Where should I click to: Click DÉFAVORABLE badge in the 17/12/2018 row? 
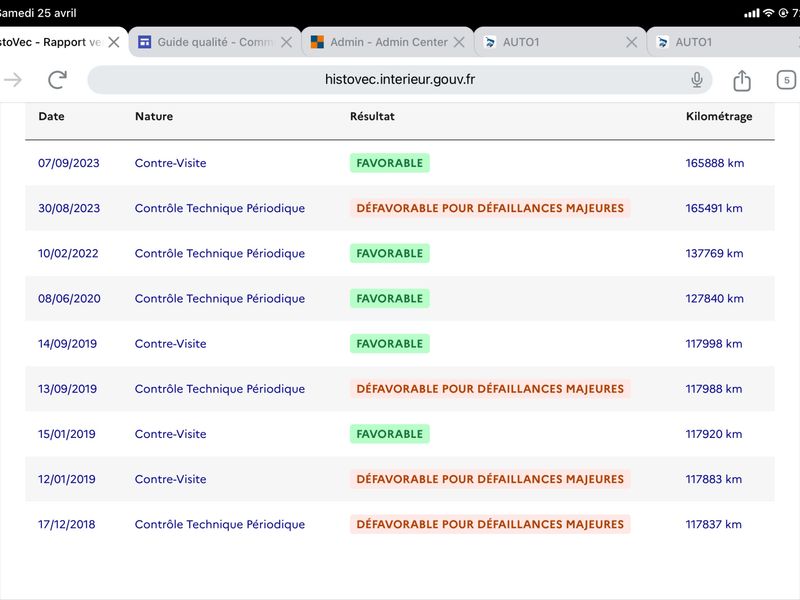point(490,524)
